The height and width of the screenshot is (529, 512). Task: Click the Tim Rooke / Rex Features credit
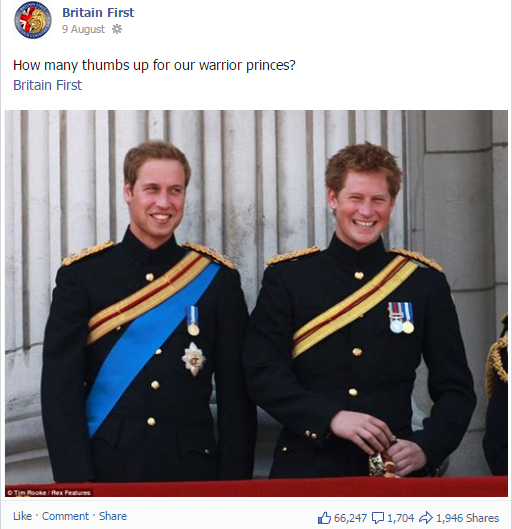49,493
